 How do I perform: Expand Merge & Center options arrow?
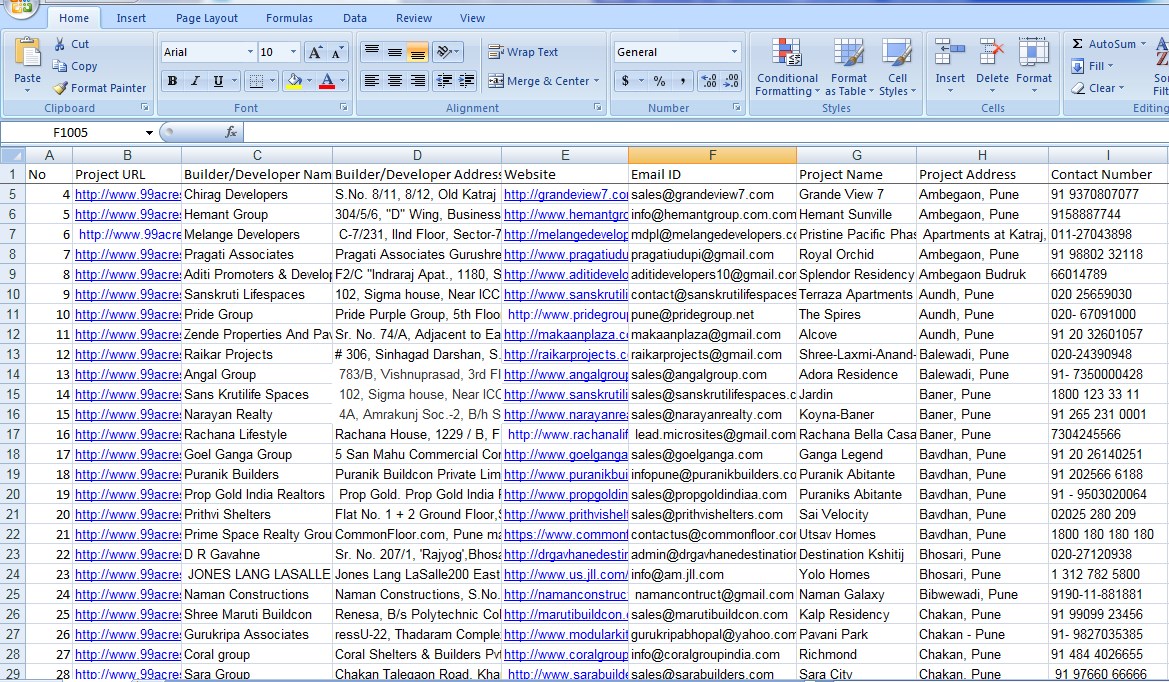[596, 80]
